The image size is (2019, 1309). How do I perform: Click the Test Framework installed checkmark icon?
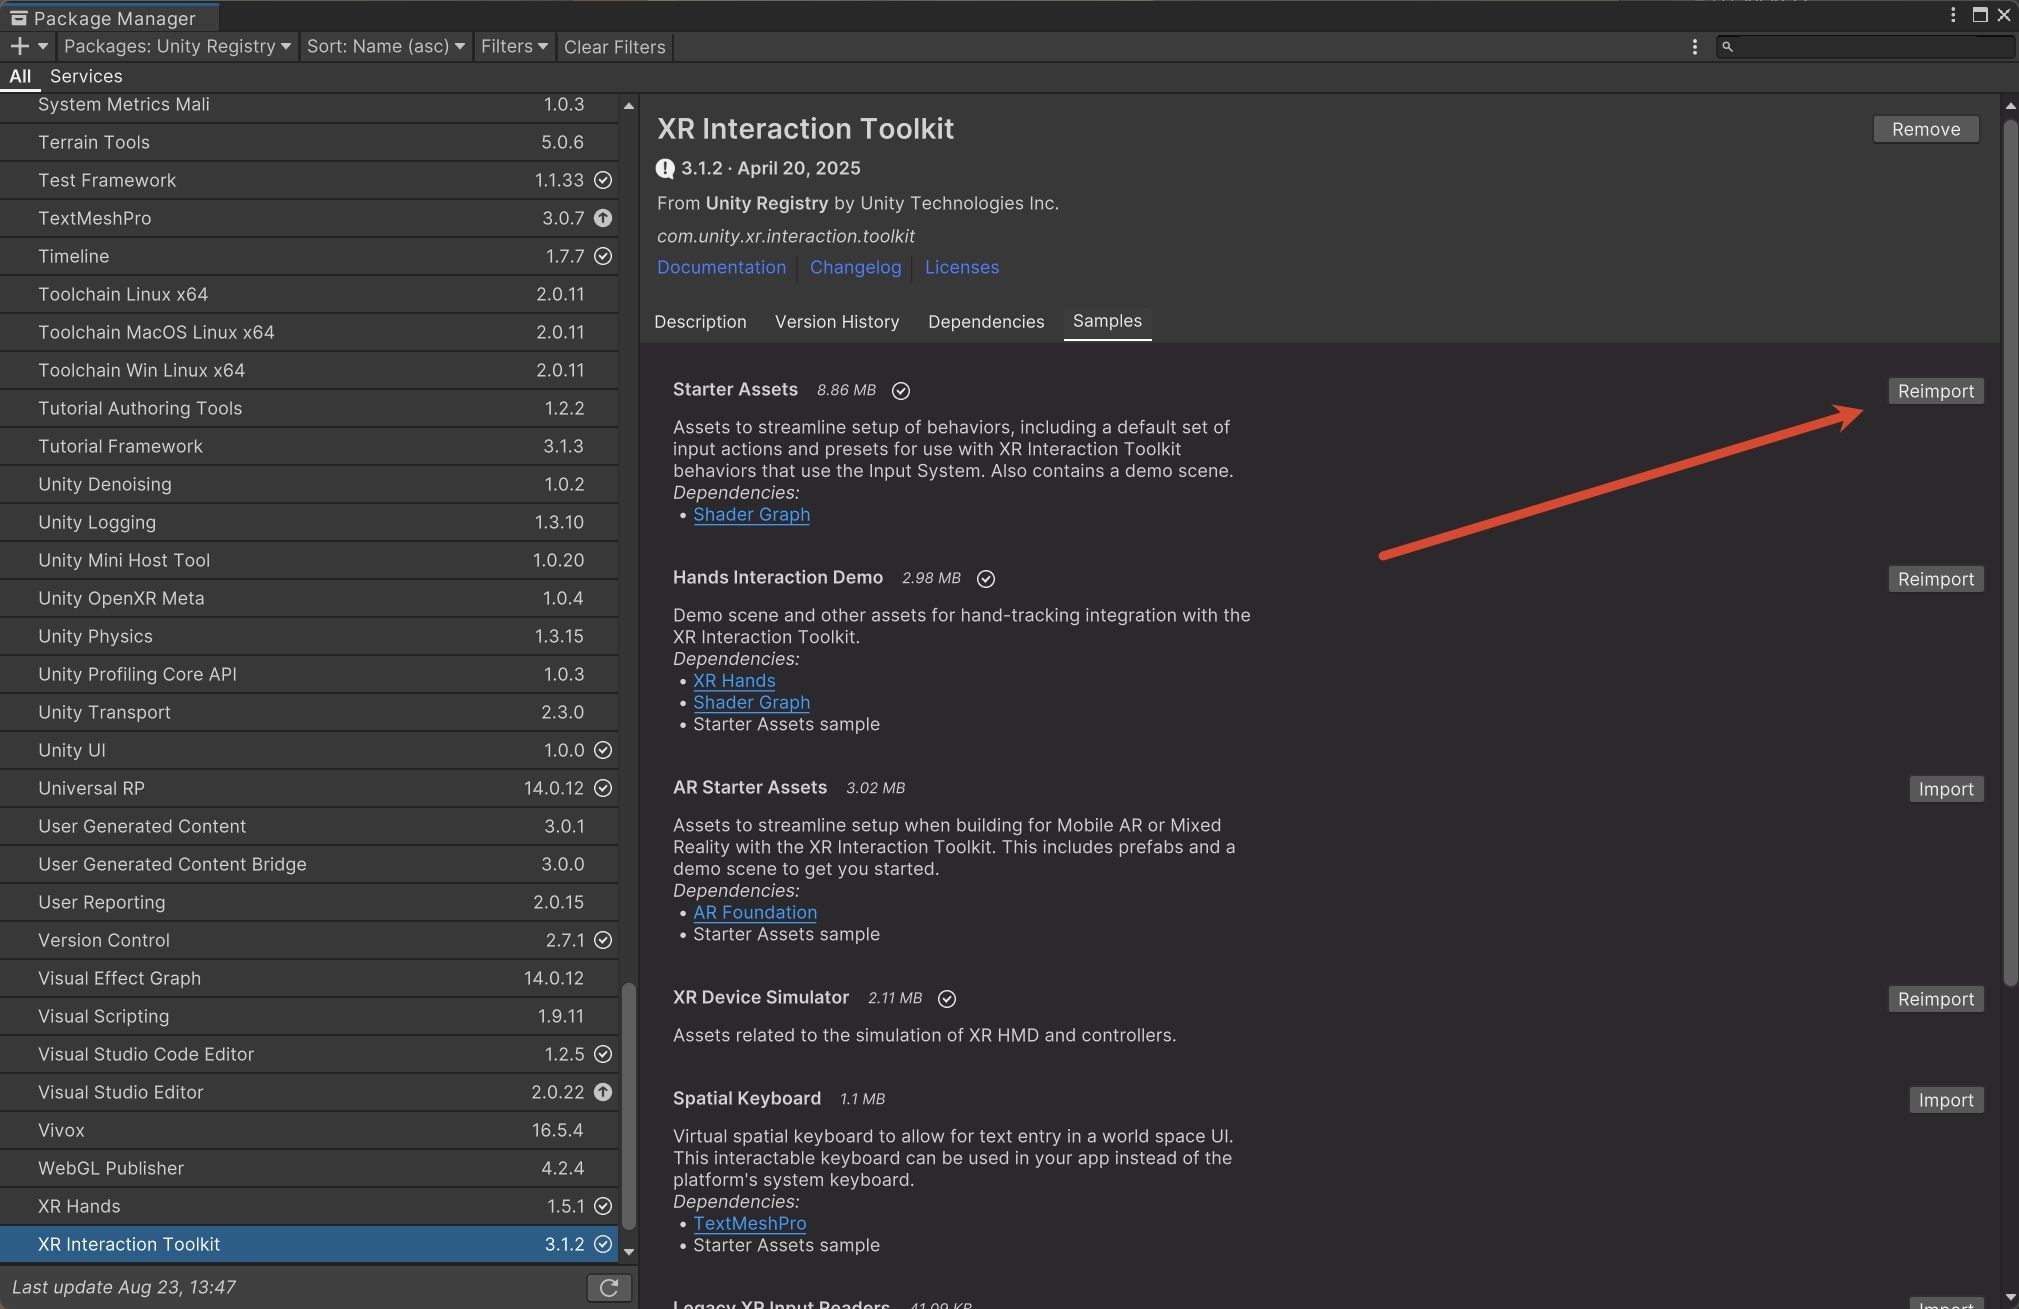(603, 180)
